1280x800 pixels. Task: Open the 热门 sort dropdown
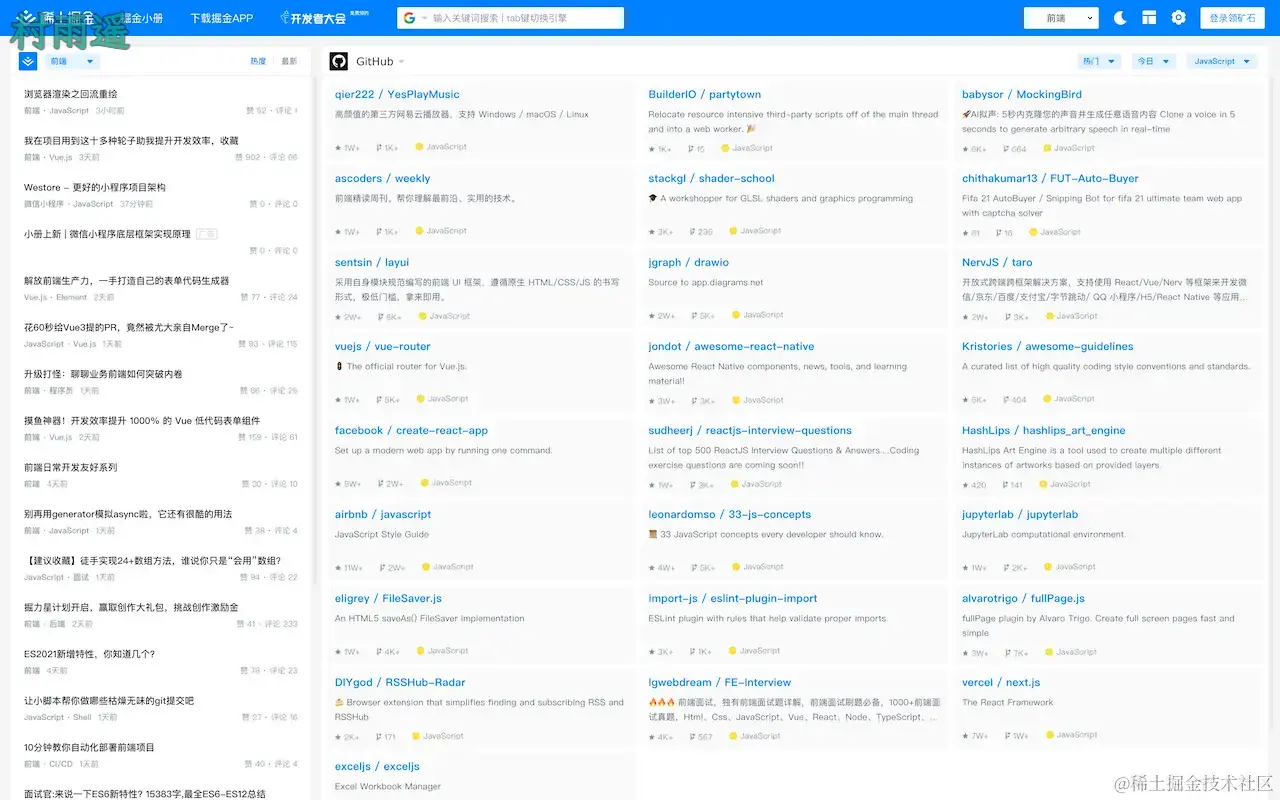point(1098,61)
